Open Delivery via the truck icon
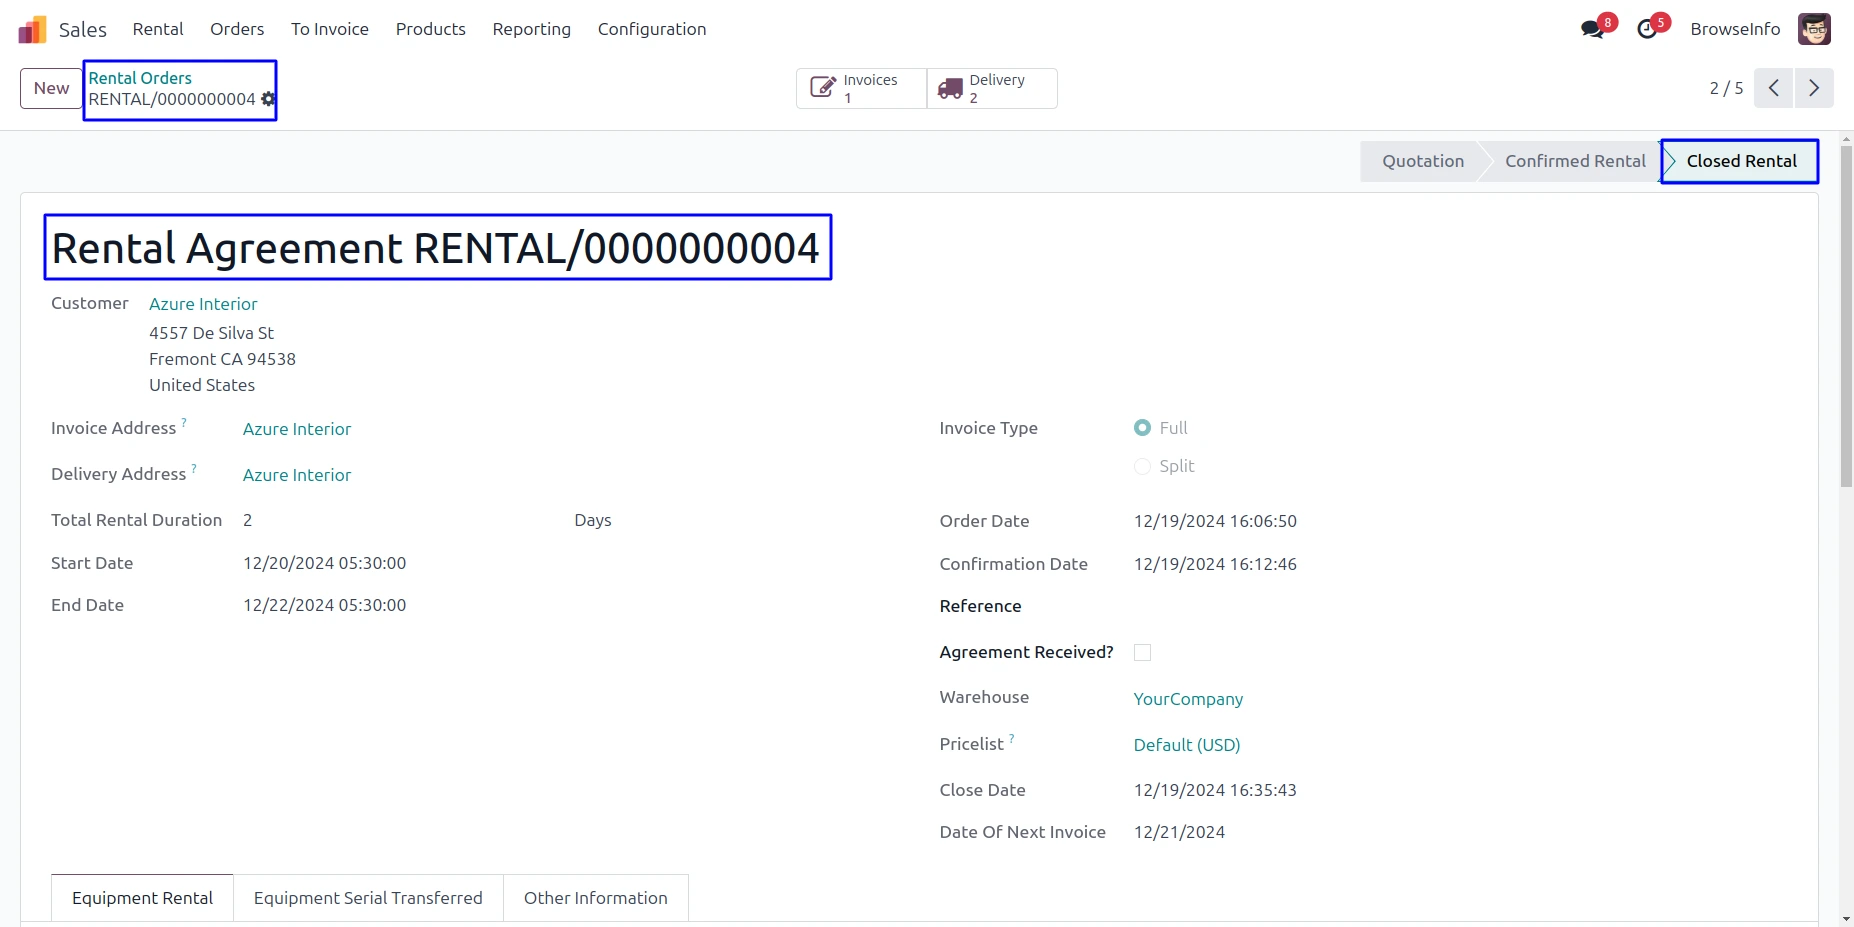1854x927 pixels. click(x=950, y=89)
